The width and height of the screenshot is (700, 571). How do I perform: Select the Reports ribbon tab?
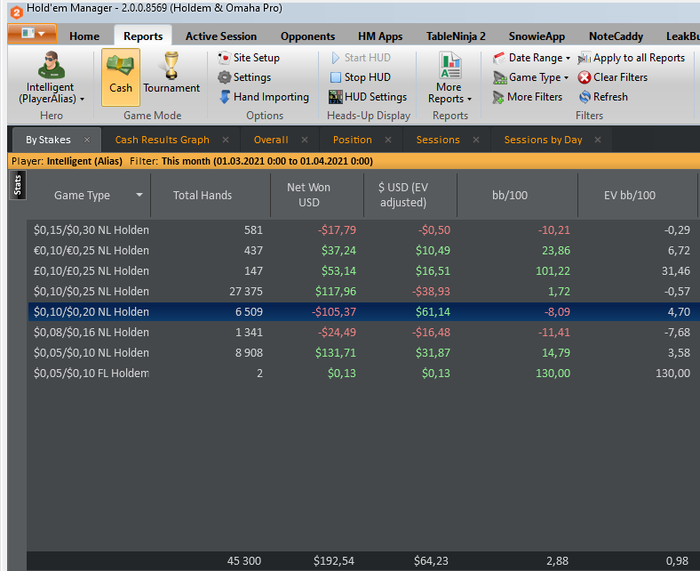coord(143,36)
